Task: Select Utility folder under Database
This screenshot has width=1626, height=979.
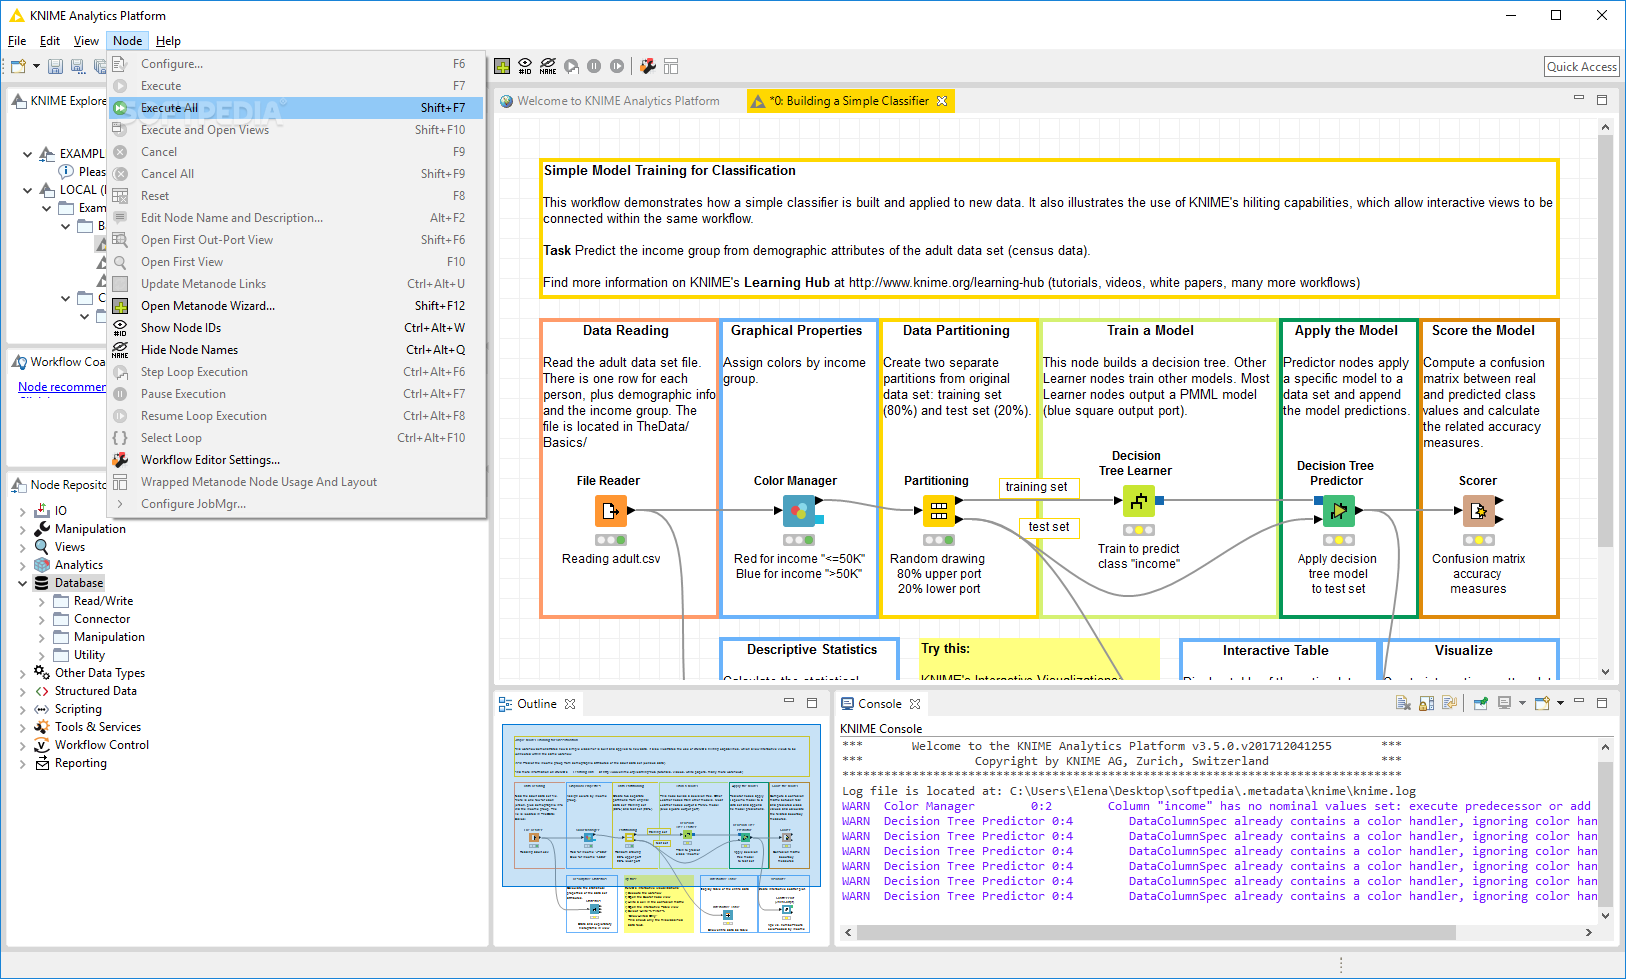Action: pos(89,655)
